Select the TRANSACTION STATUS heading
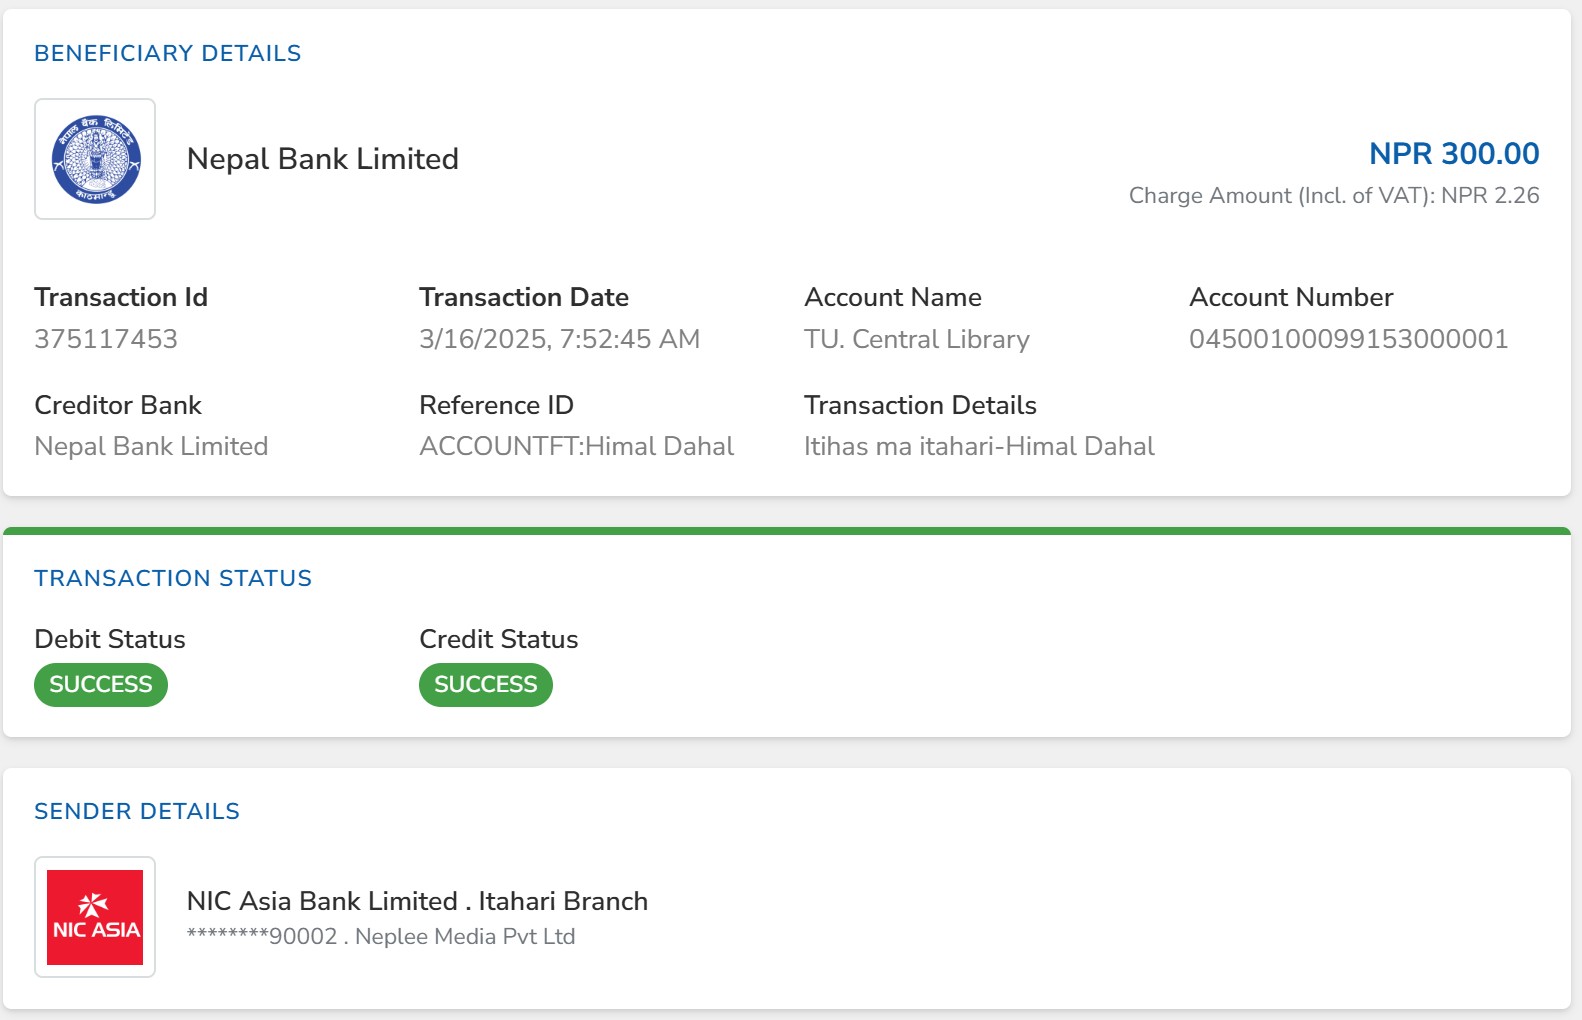The image size is (1582, 1020). click(x=173, y=579)
